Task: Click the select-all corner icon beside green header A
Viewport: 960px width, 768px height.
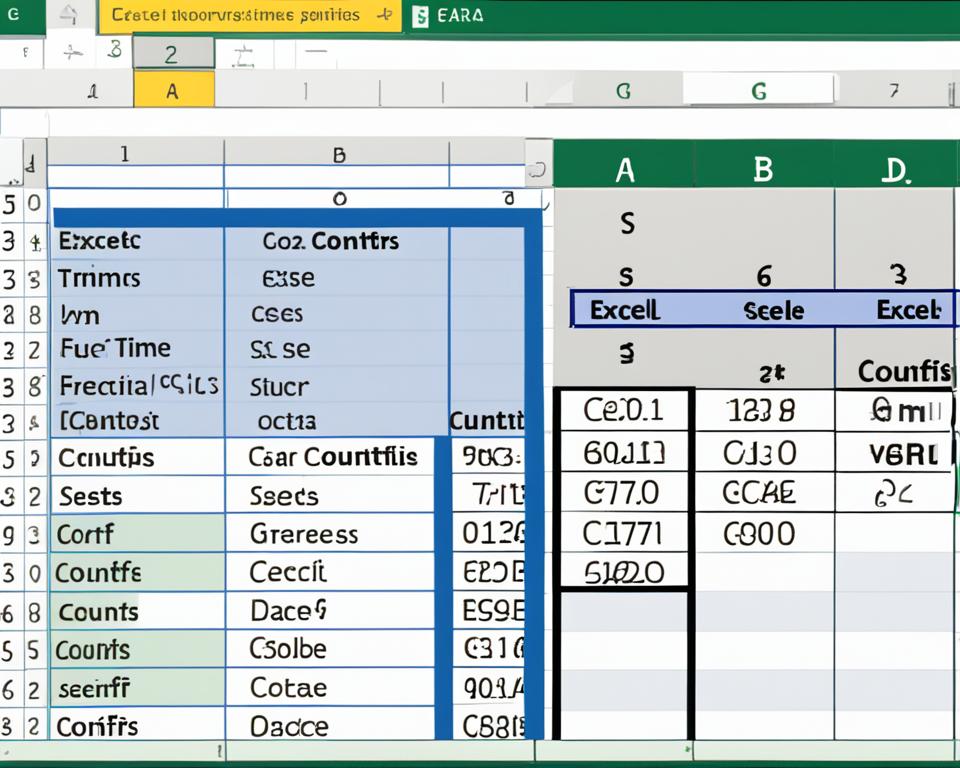Action: click(x=538, y=170)
